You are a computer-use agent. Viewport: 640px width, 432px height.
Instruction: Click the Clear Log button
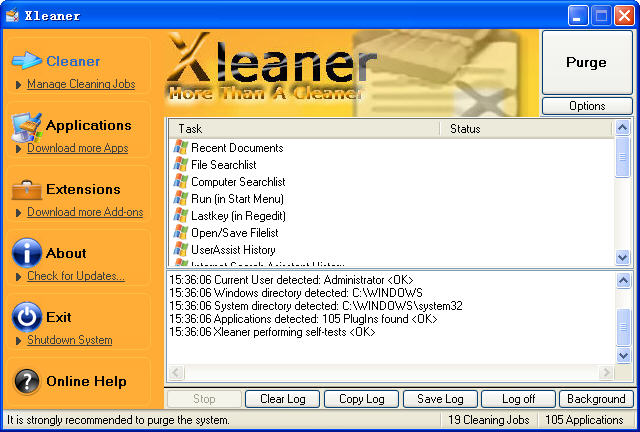tap(282, 399)
